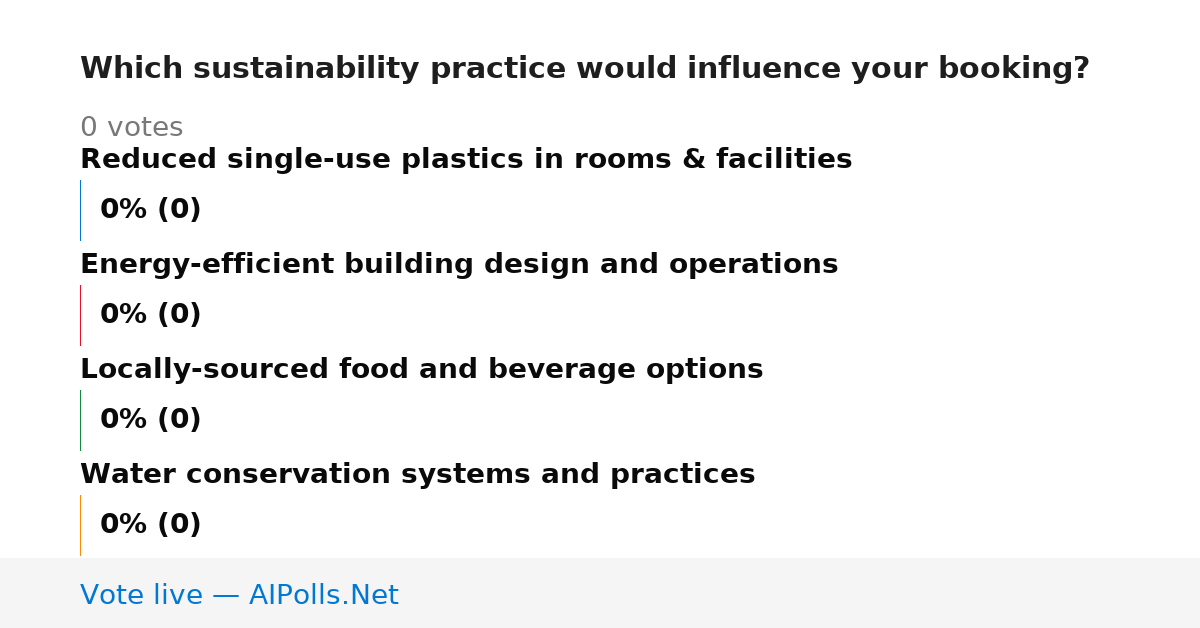Click the gray footer banner area
Screen dimensions: 1200x628
click(x=600, y=593)
